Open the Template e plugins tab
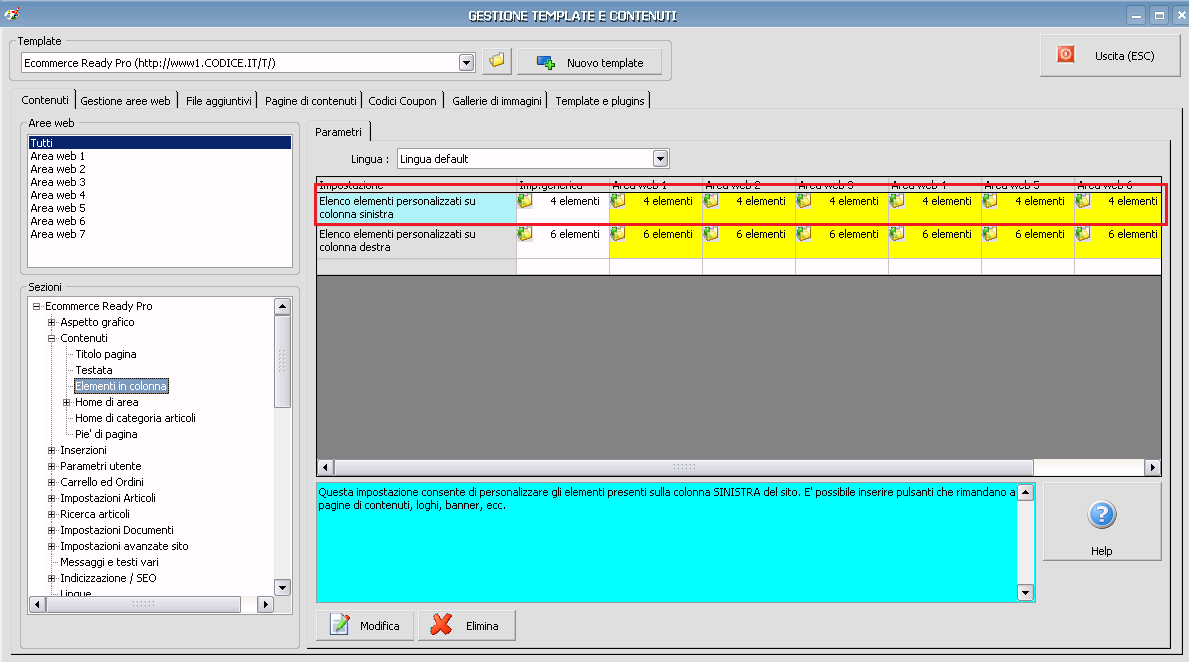1189x662 pixels. pos(600,101)
